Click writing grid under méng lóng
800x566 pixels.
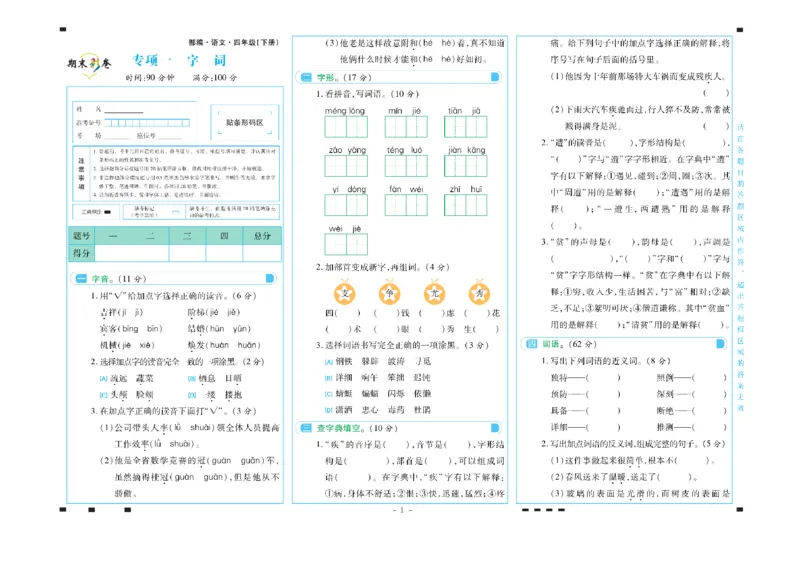click(346, 127)
